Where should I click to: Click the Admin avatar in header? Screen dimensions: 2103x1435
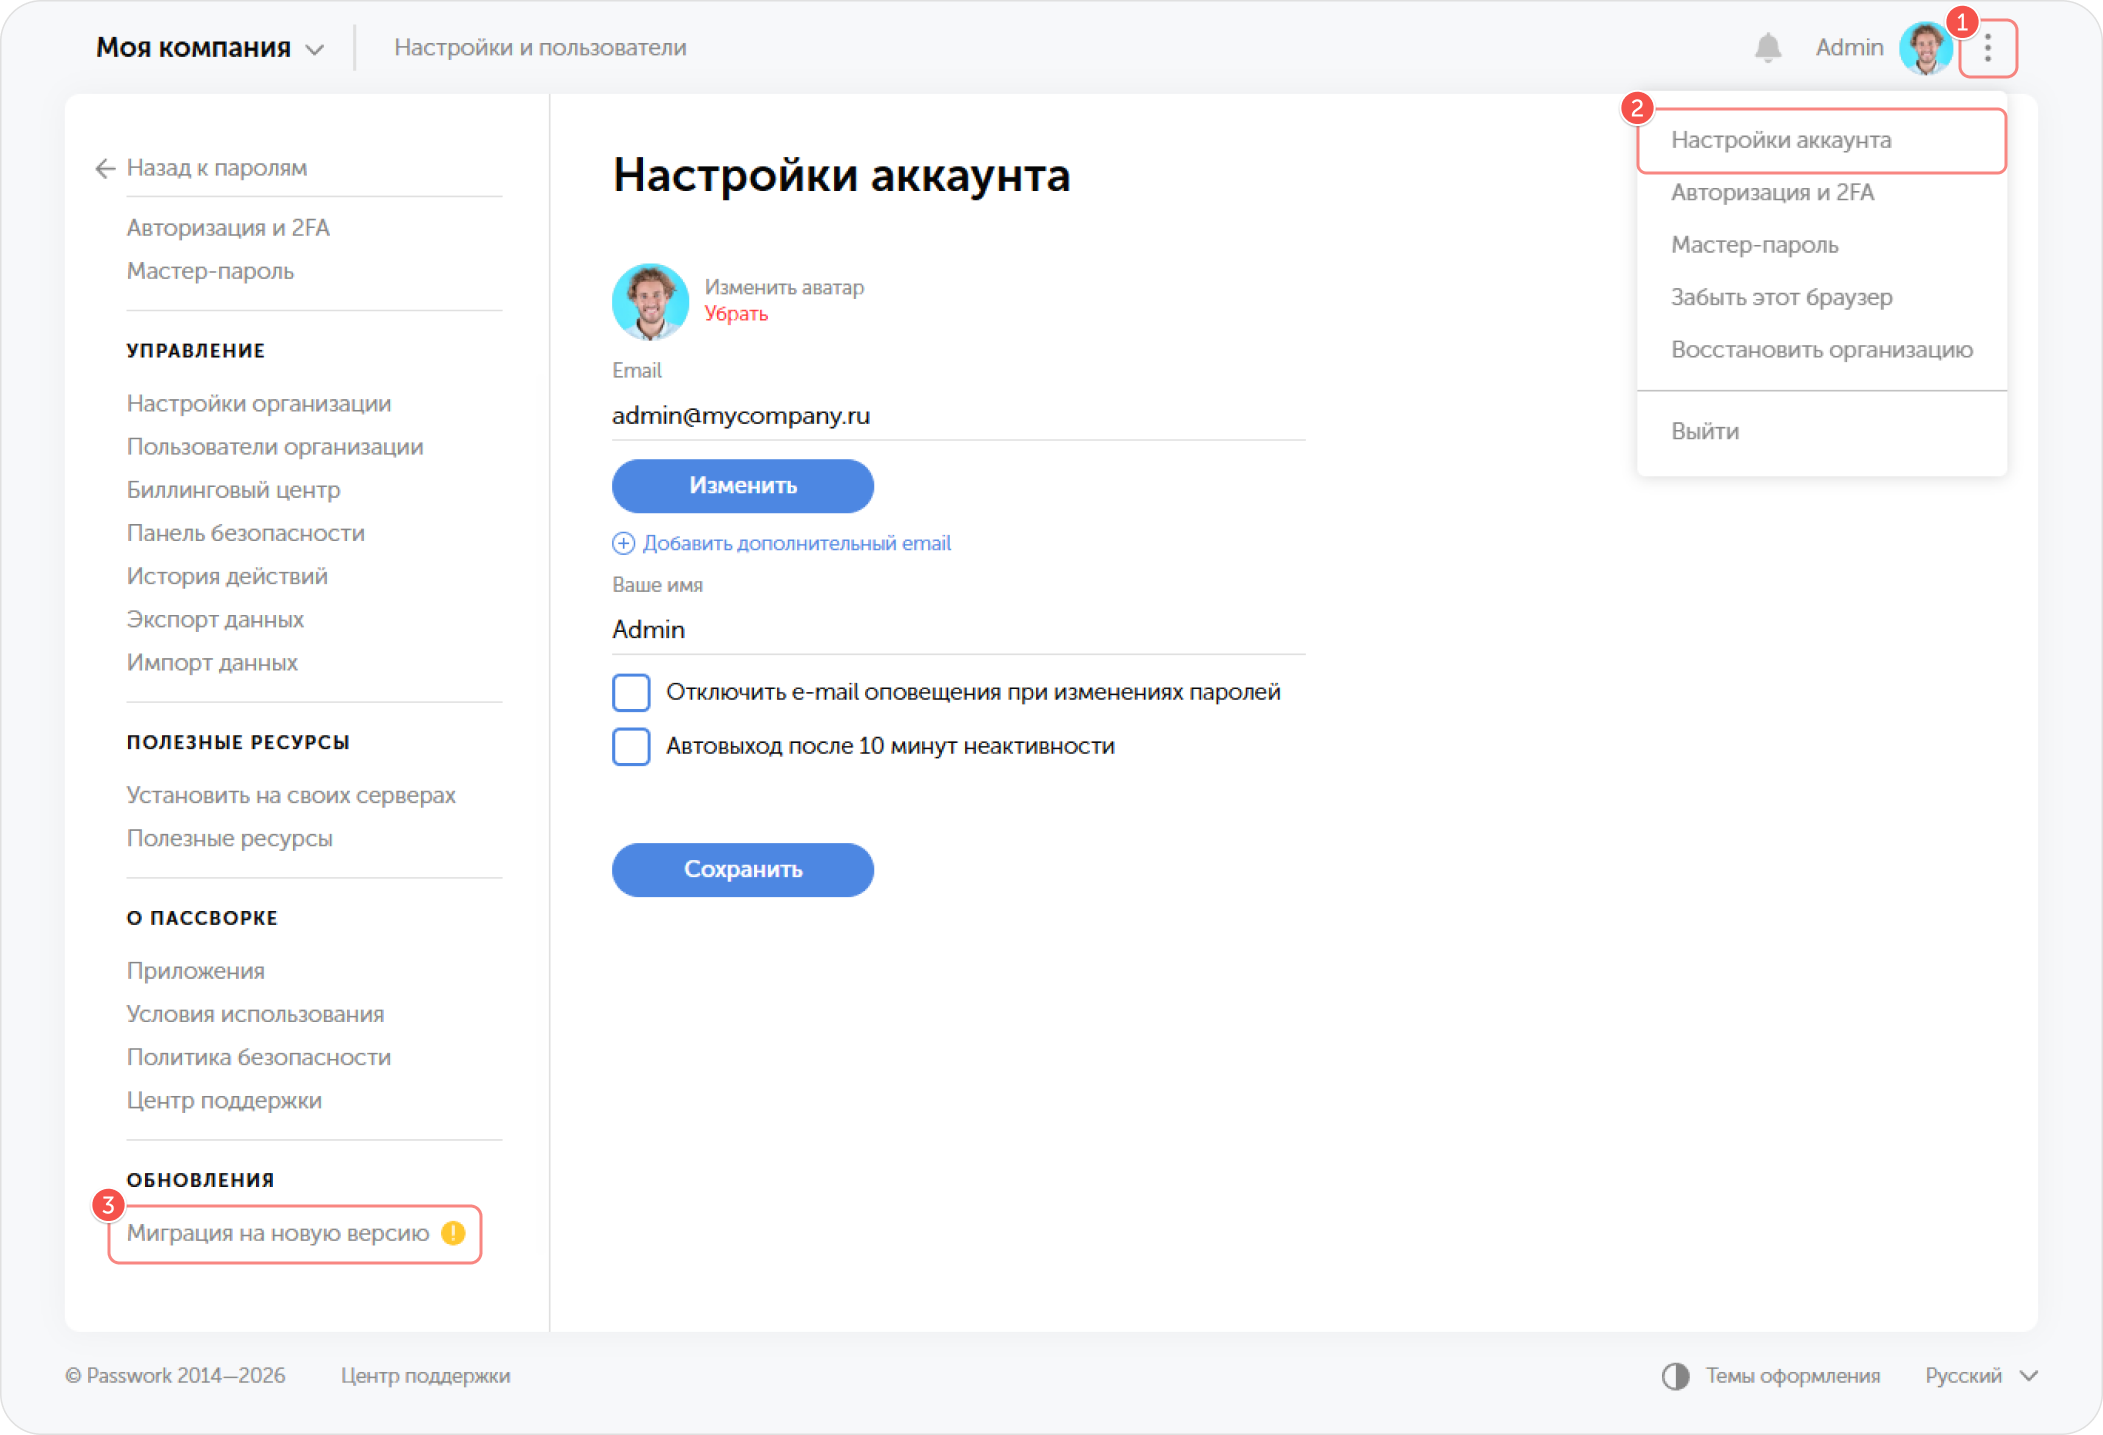(x=1925, y=47)
